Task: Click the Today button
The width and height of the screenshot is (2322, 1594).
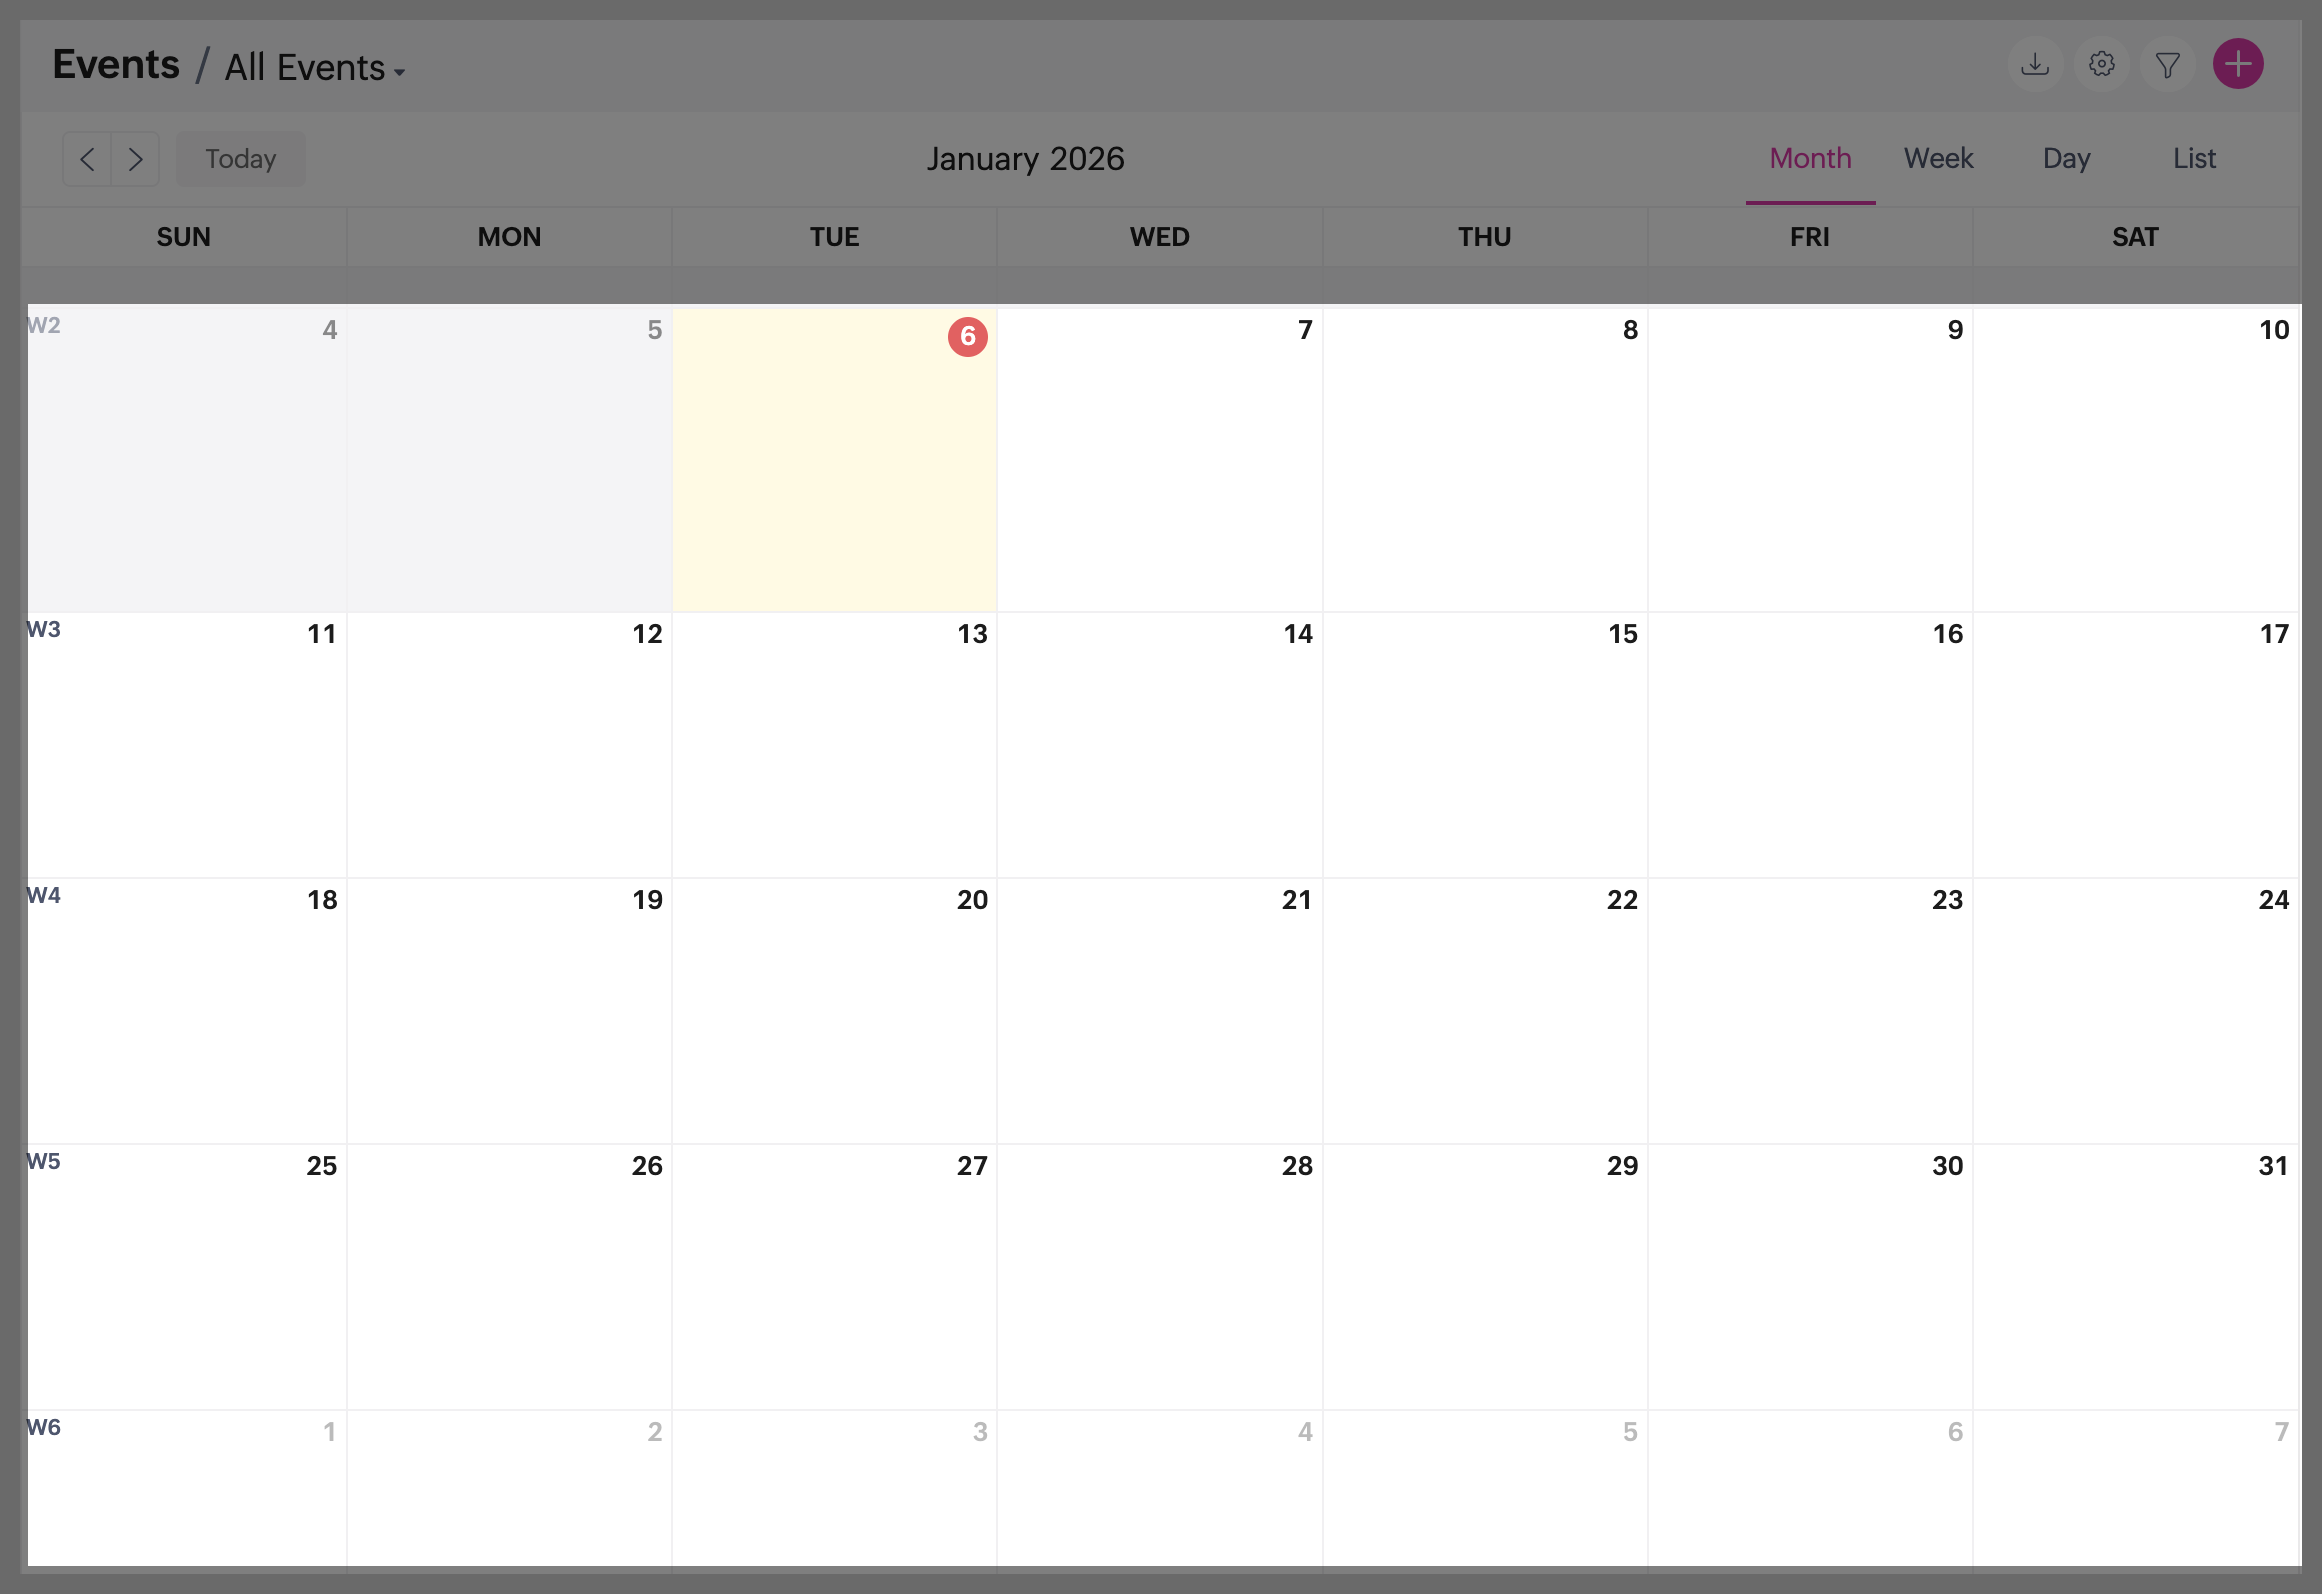Action: (240, 159)
